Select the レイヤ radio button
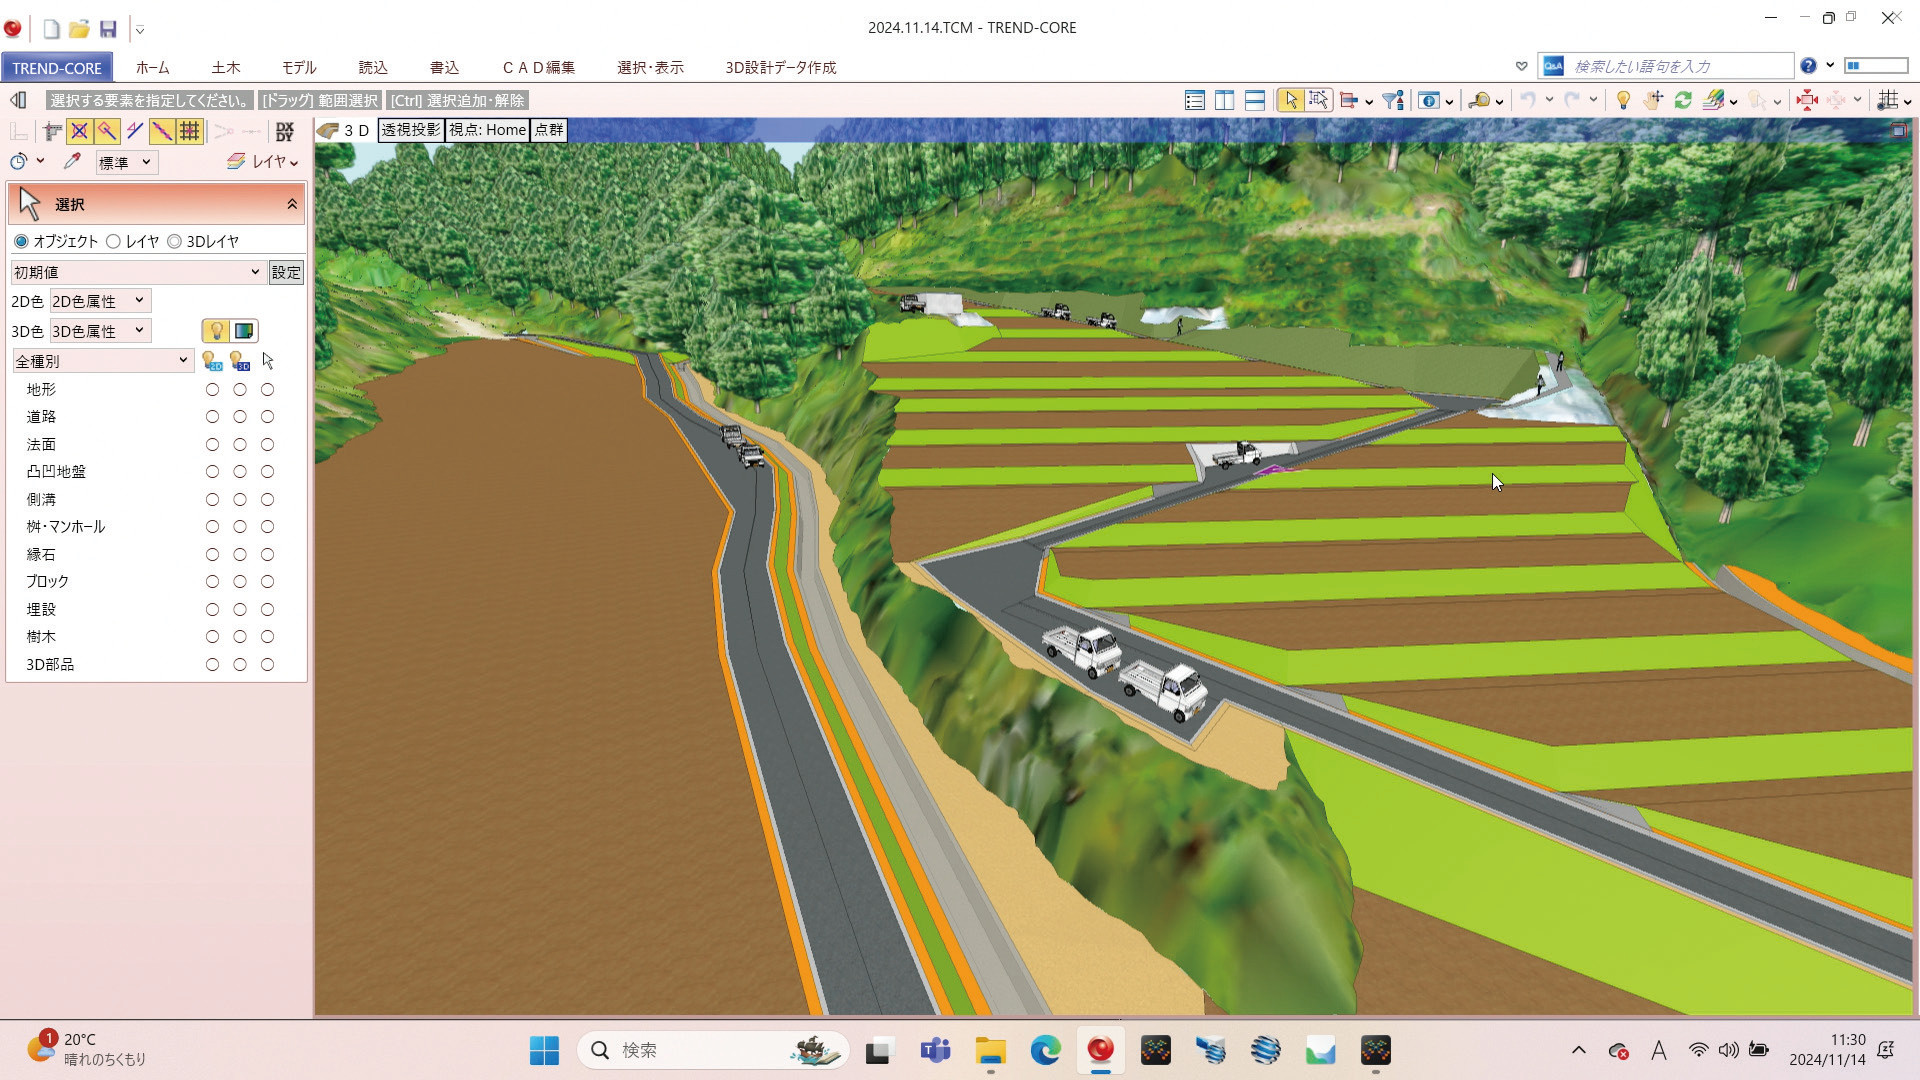Screen dimensions: 1920x1080 coord(113,241)
